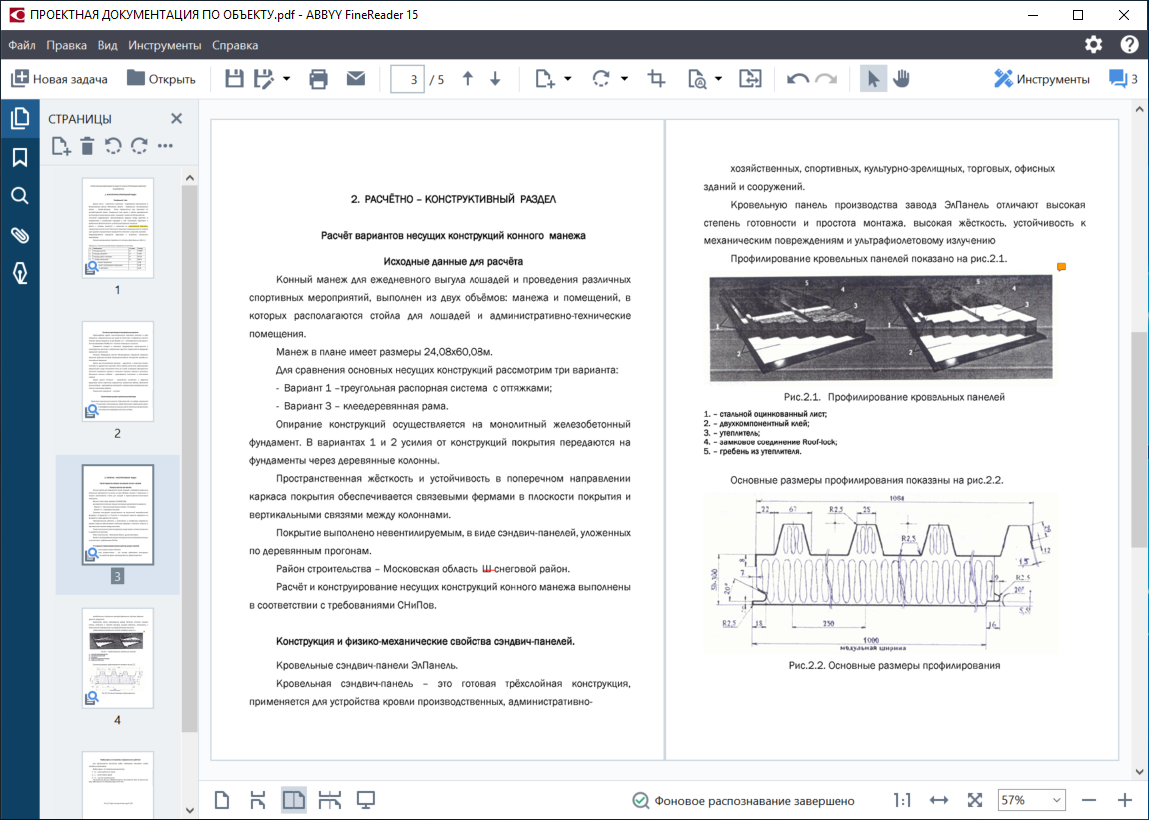Image resolution: width=1149 pixels, height=820 pixels.
Task: Switch to one-page view mode
Action: pyautogui.click(x=223, y=800)
